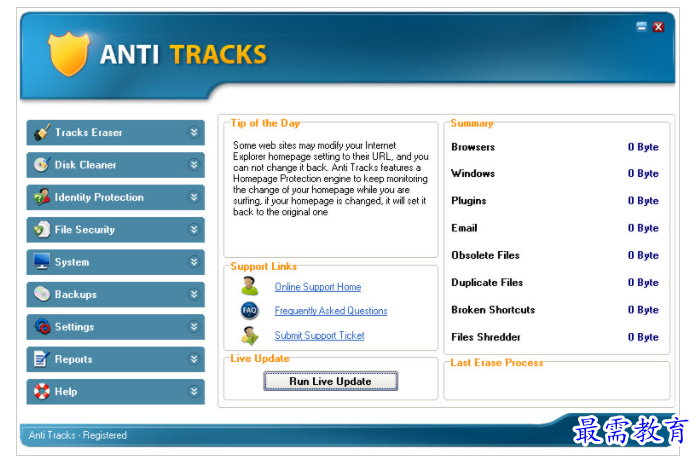697x462 pixels.
Task: Open the Submit Support Ticket link
Action: pos(319,335)
